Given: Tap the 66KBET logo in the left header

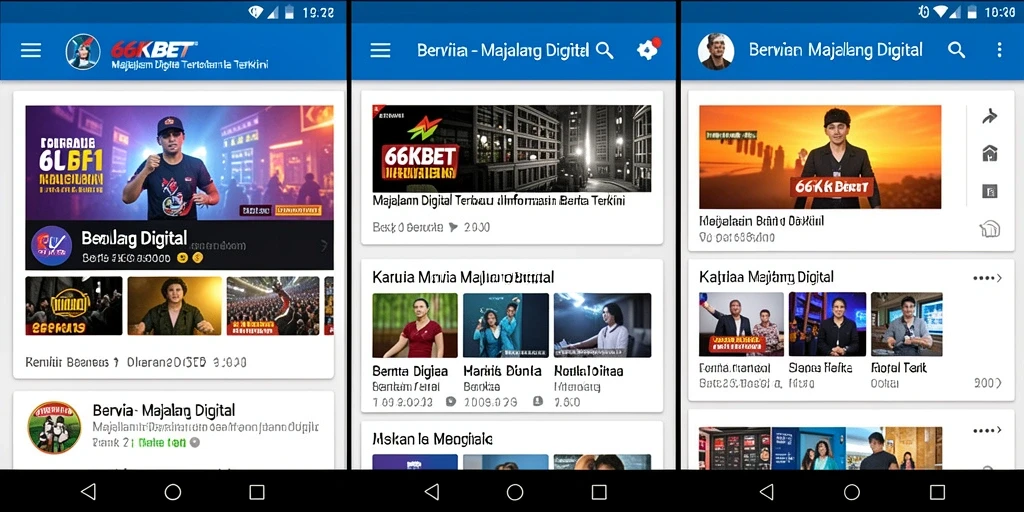Looking at the screenshot, I should pyautogui.click(x=153, y=49).
